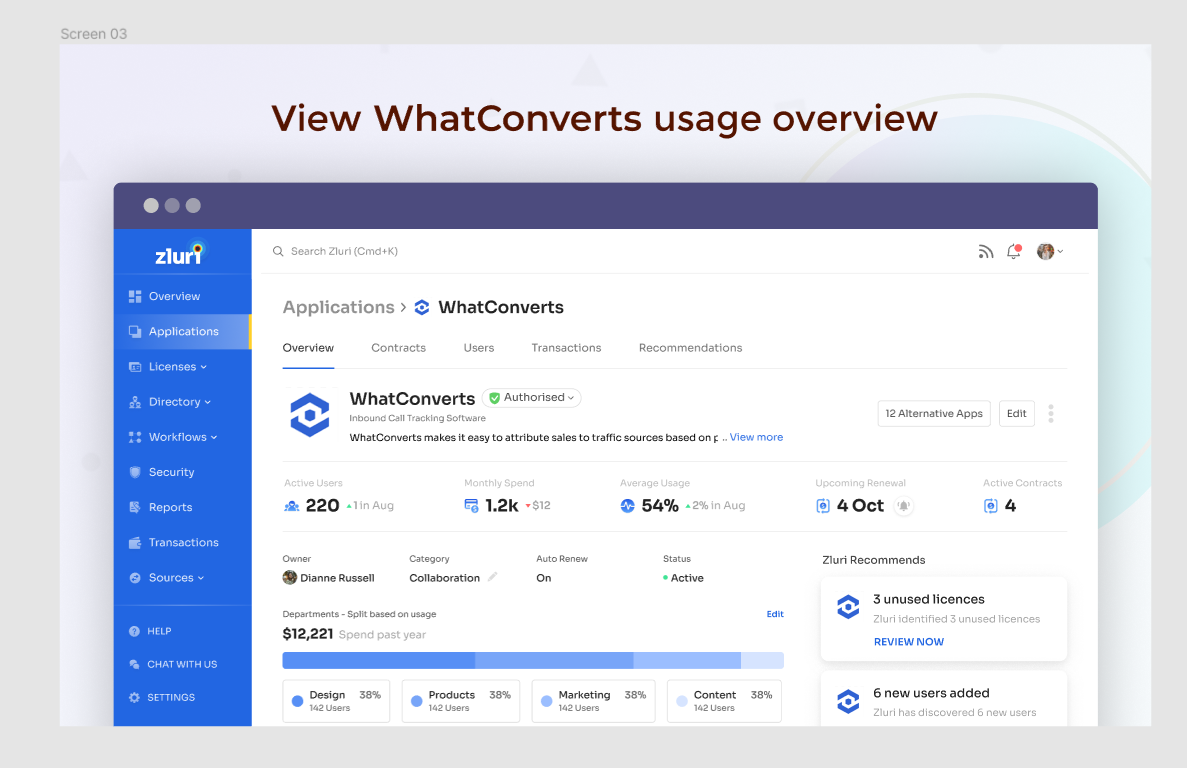Open the Authorised status dropdown
This screenshot has width=1187, height=768.
pos(531,398)
